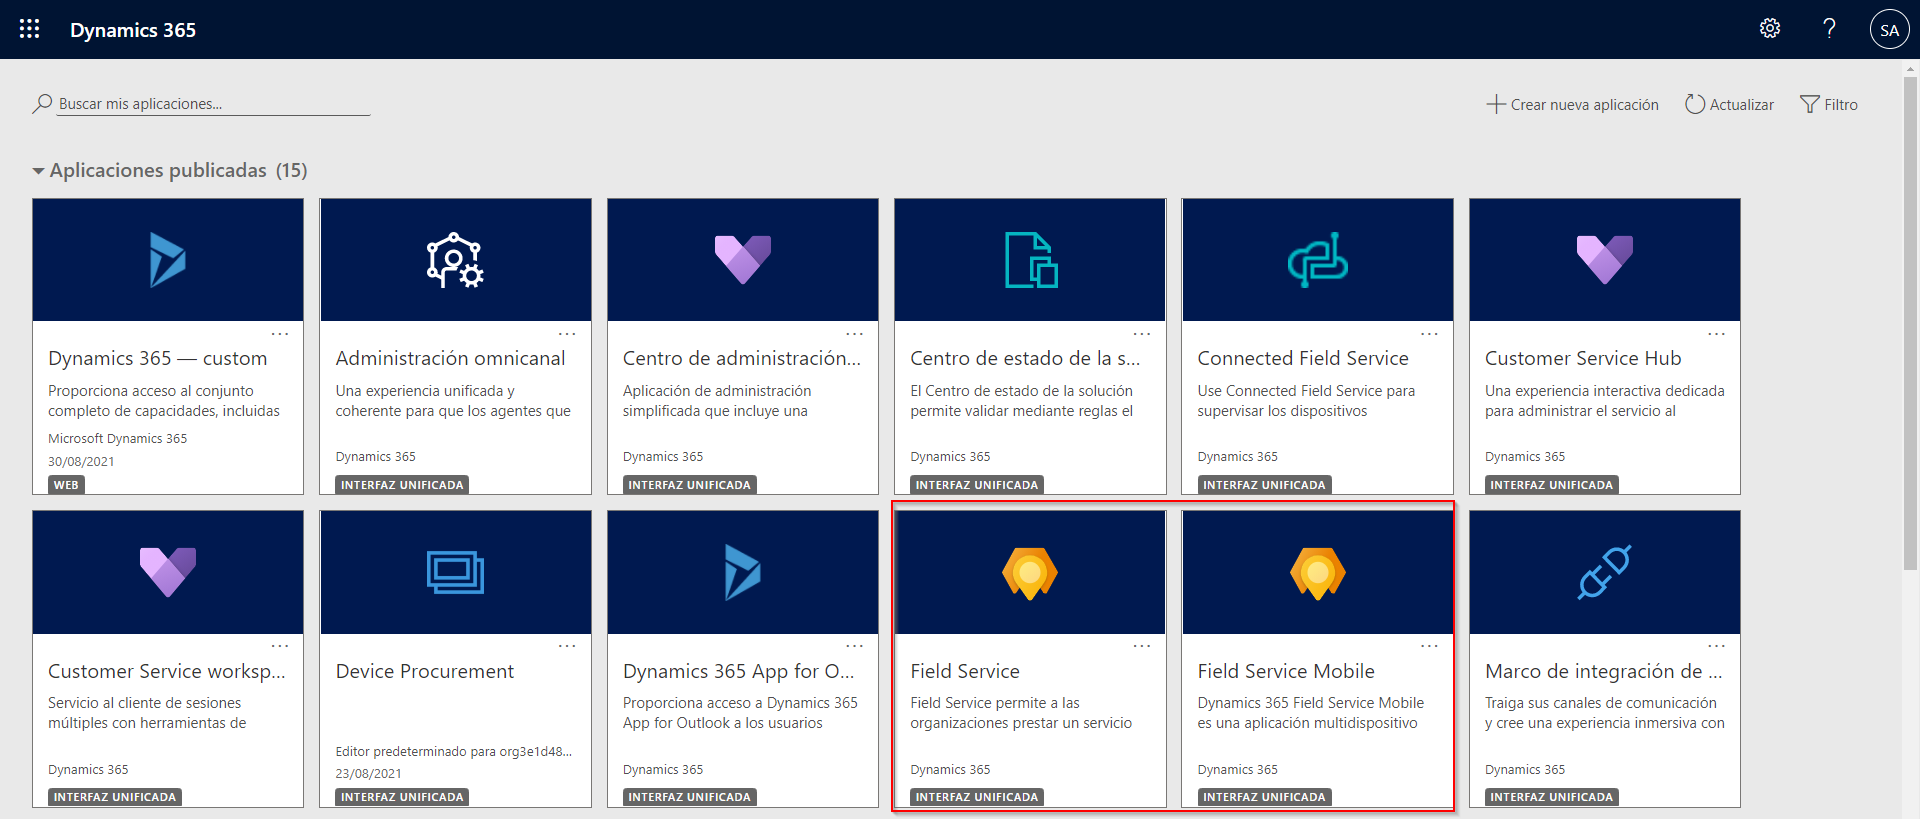Image resolution: width=1920 pixels, height=819 pixels.
Task: Open more options for Field Service Mobile
Action: coord(1430,646)
